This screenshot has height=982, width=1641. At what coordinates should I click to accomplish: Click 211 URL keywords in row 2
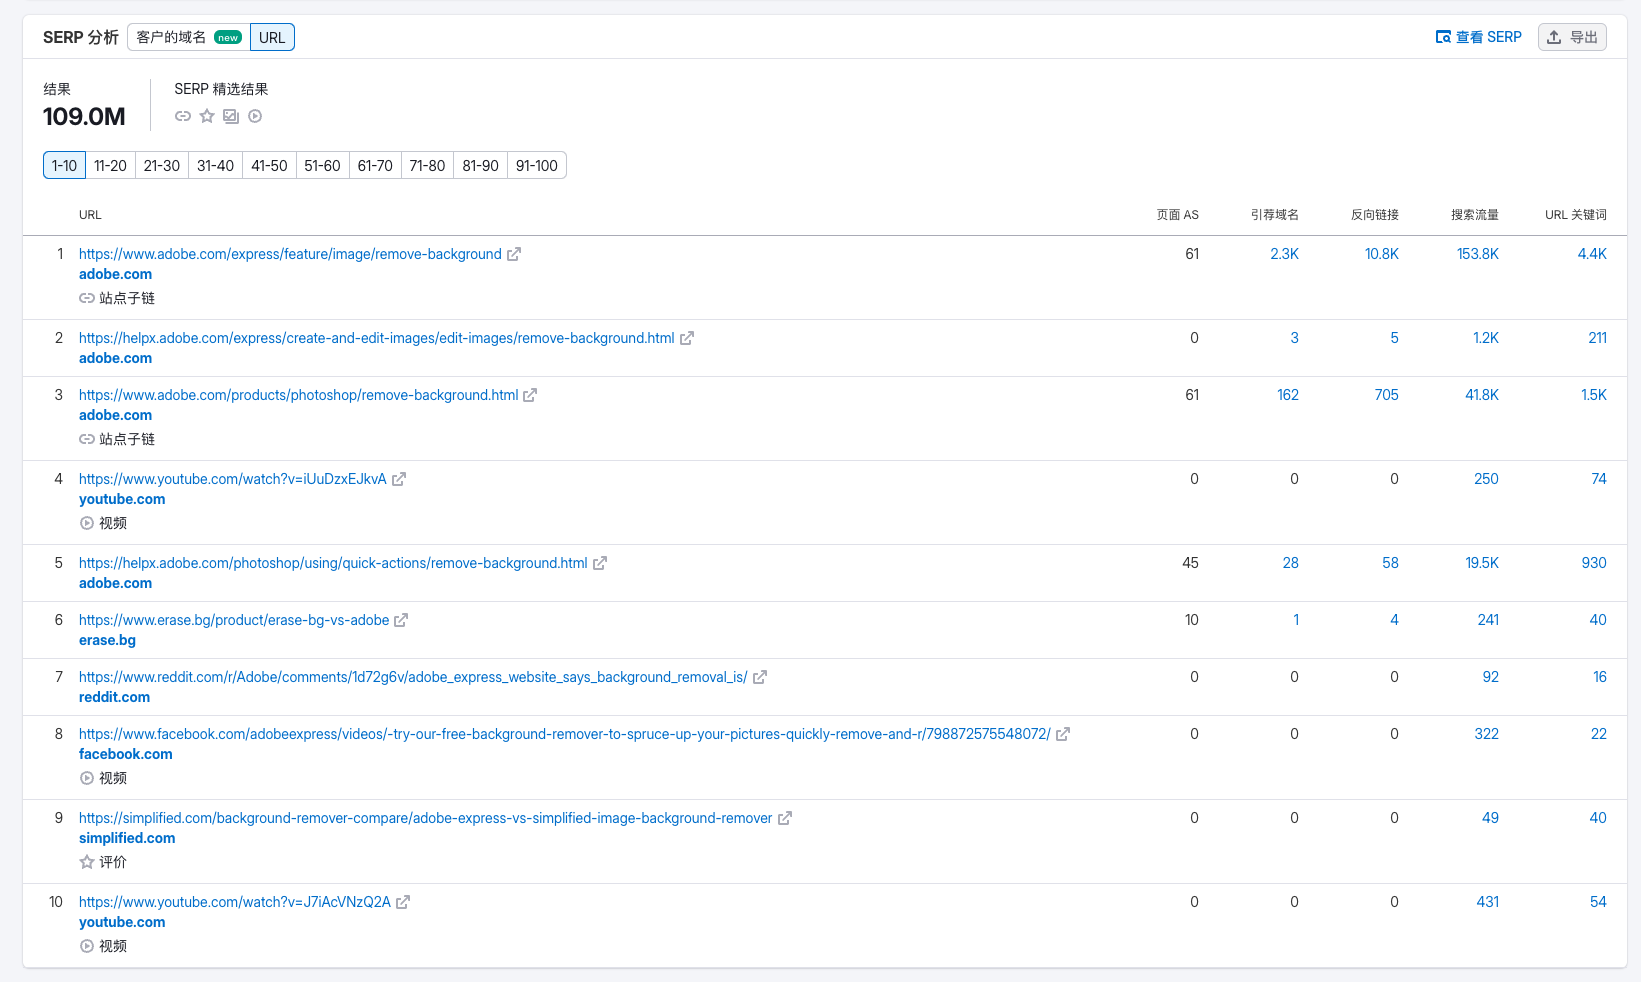[1598, 338]
